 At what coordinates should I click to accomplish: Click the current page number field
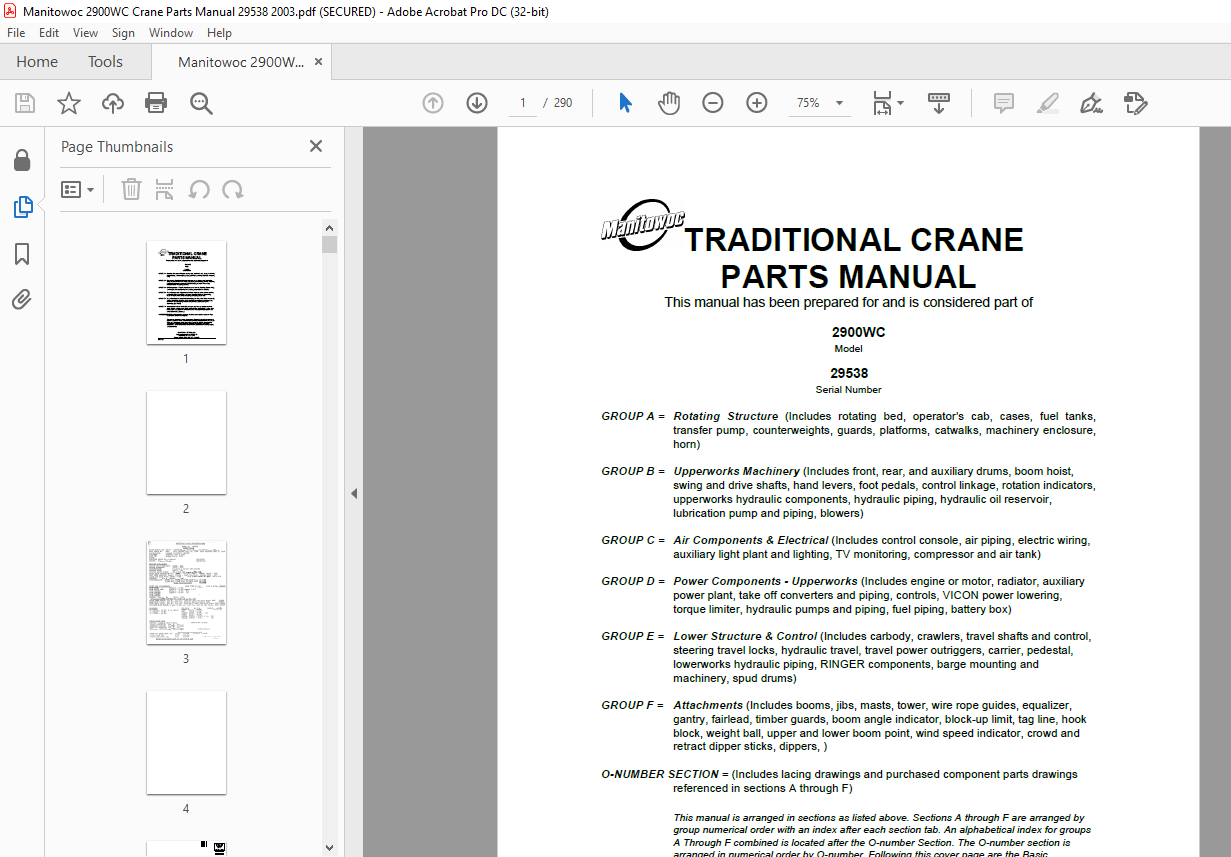pos(522,103)
